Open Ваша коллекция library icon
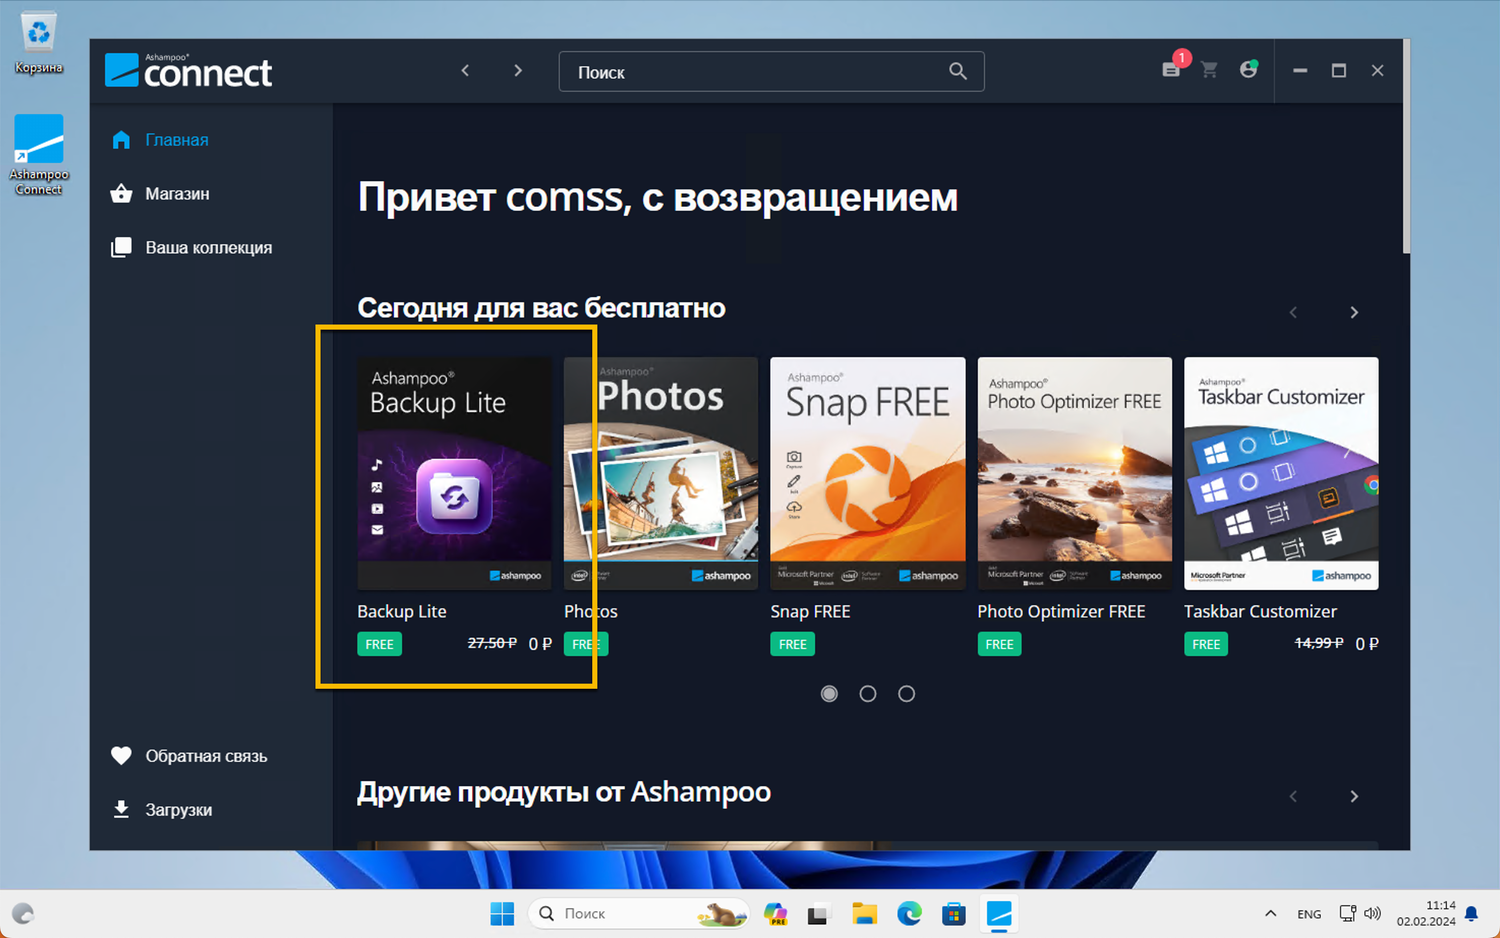The height and width of the screenshot is (938, 1500). (x=121, y=247)
